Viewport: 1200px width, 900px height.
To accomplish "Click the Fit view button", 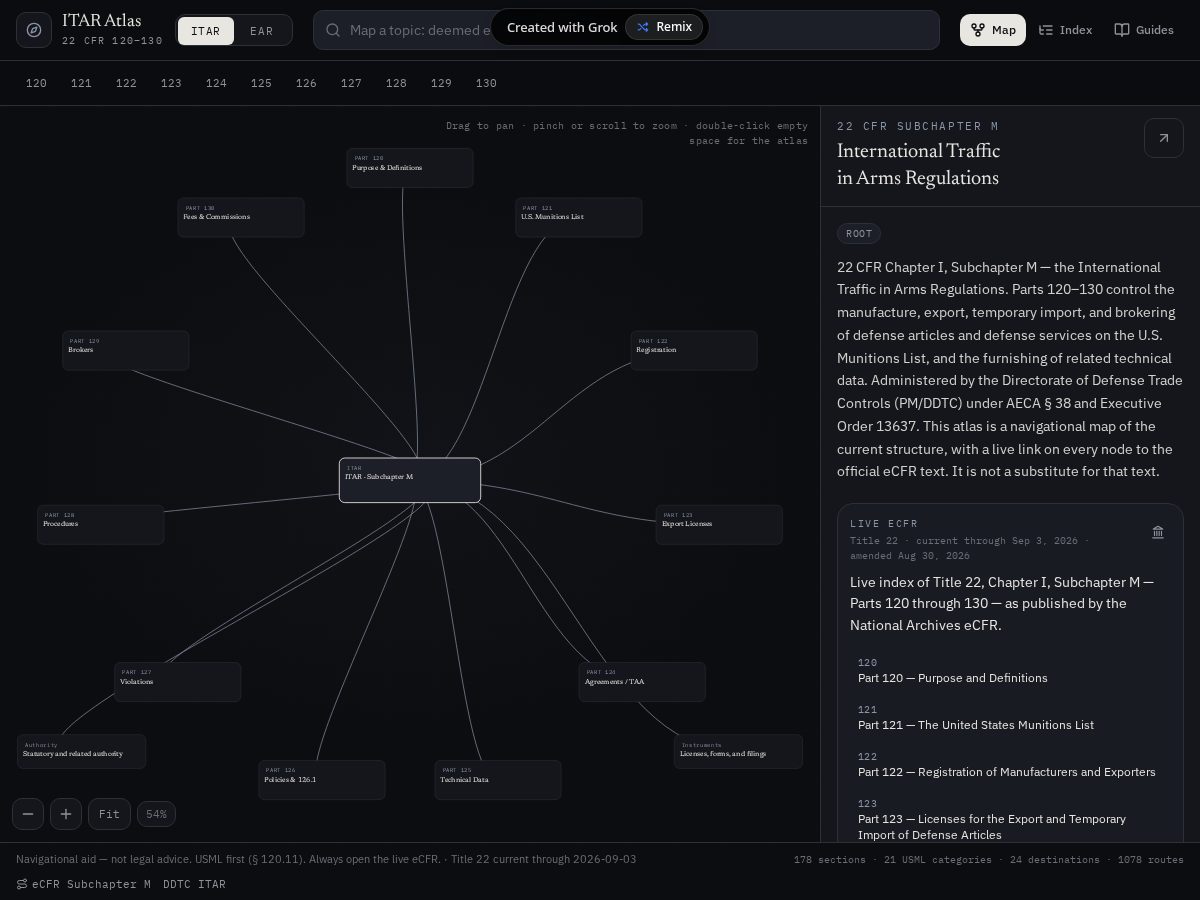I will (109, 814).
